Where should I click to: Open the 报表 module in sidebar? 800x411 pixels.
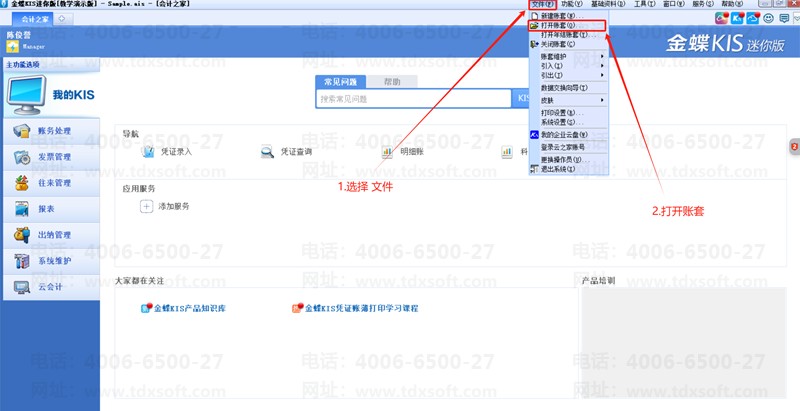click(x=51, y=209)
